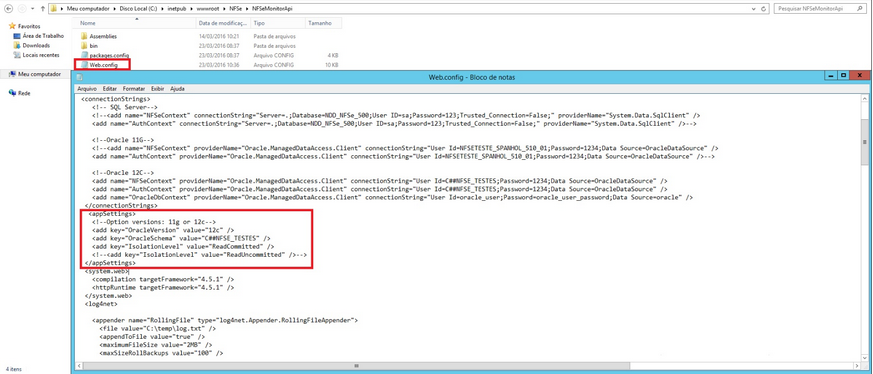Click the Notepad icon in the title bar
The image size is (873, 374).
80,77
